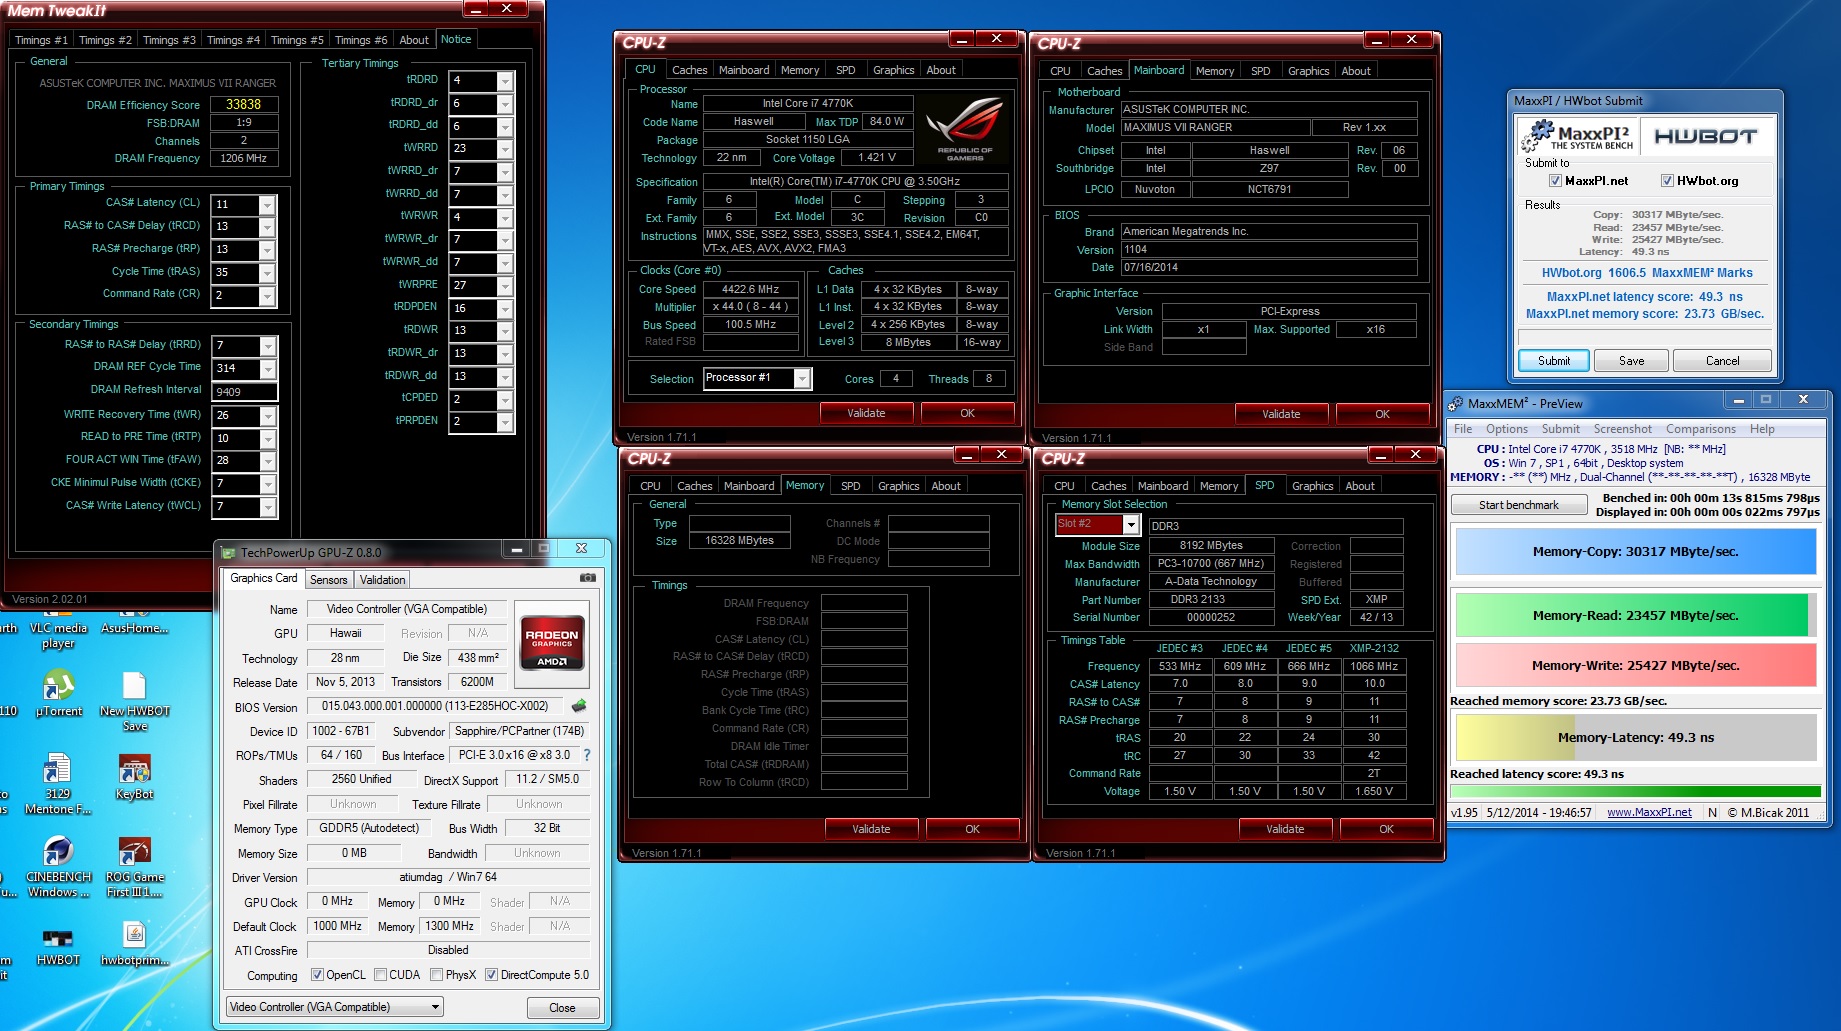Click the green progress bar in MaxxMEM²
This screenshot has width=1841, height=1031.
[x=1635, y=791]
